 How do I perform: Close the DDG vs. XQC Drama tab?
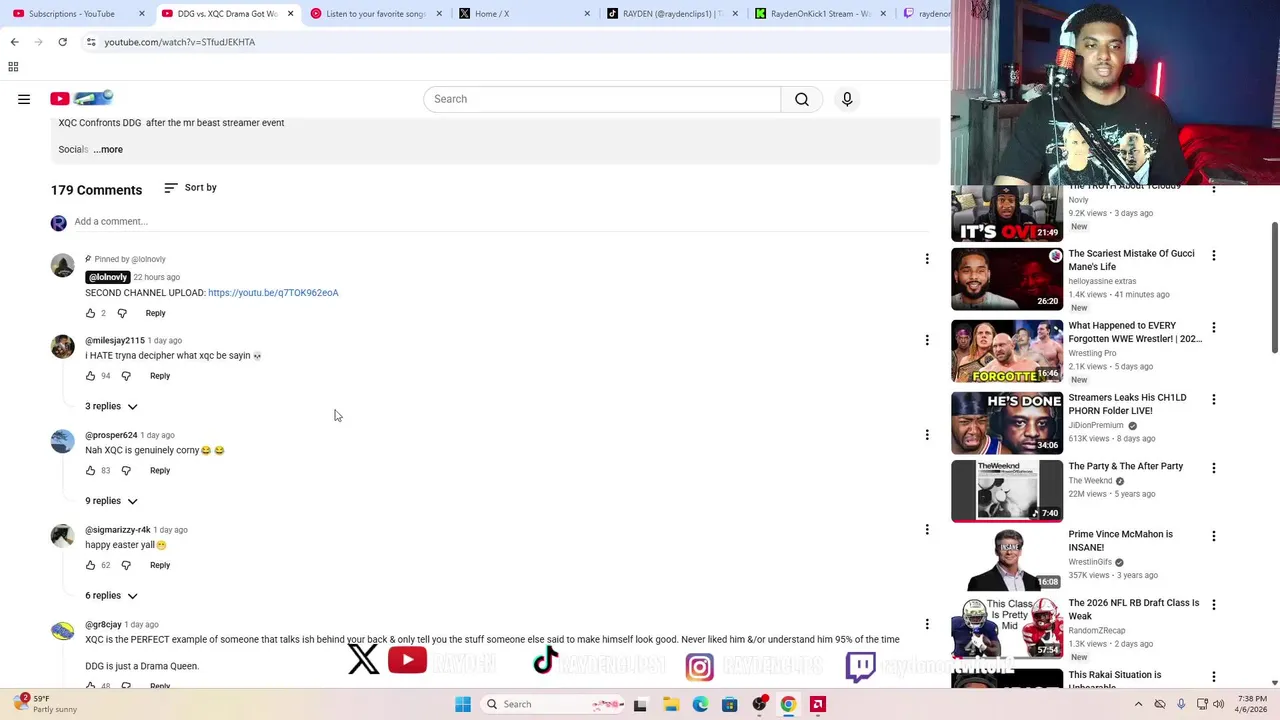291,14
